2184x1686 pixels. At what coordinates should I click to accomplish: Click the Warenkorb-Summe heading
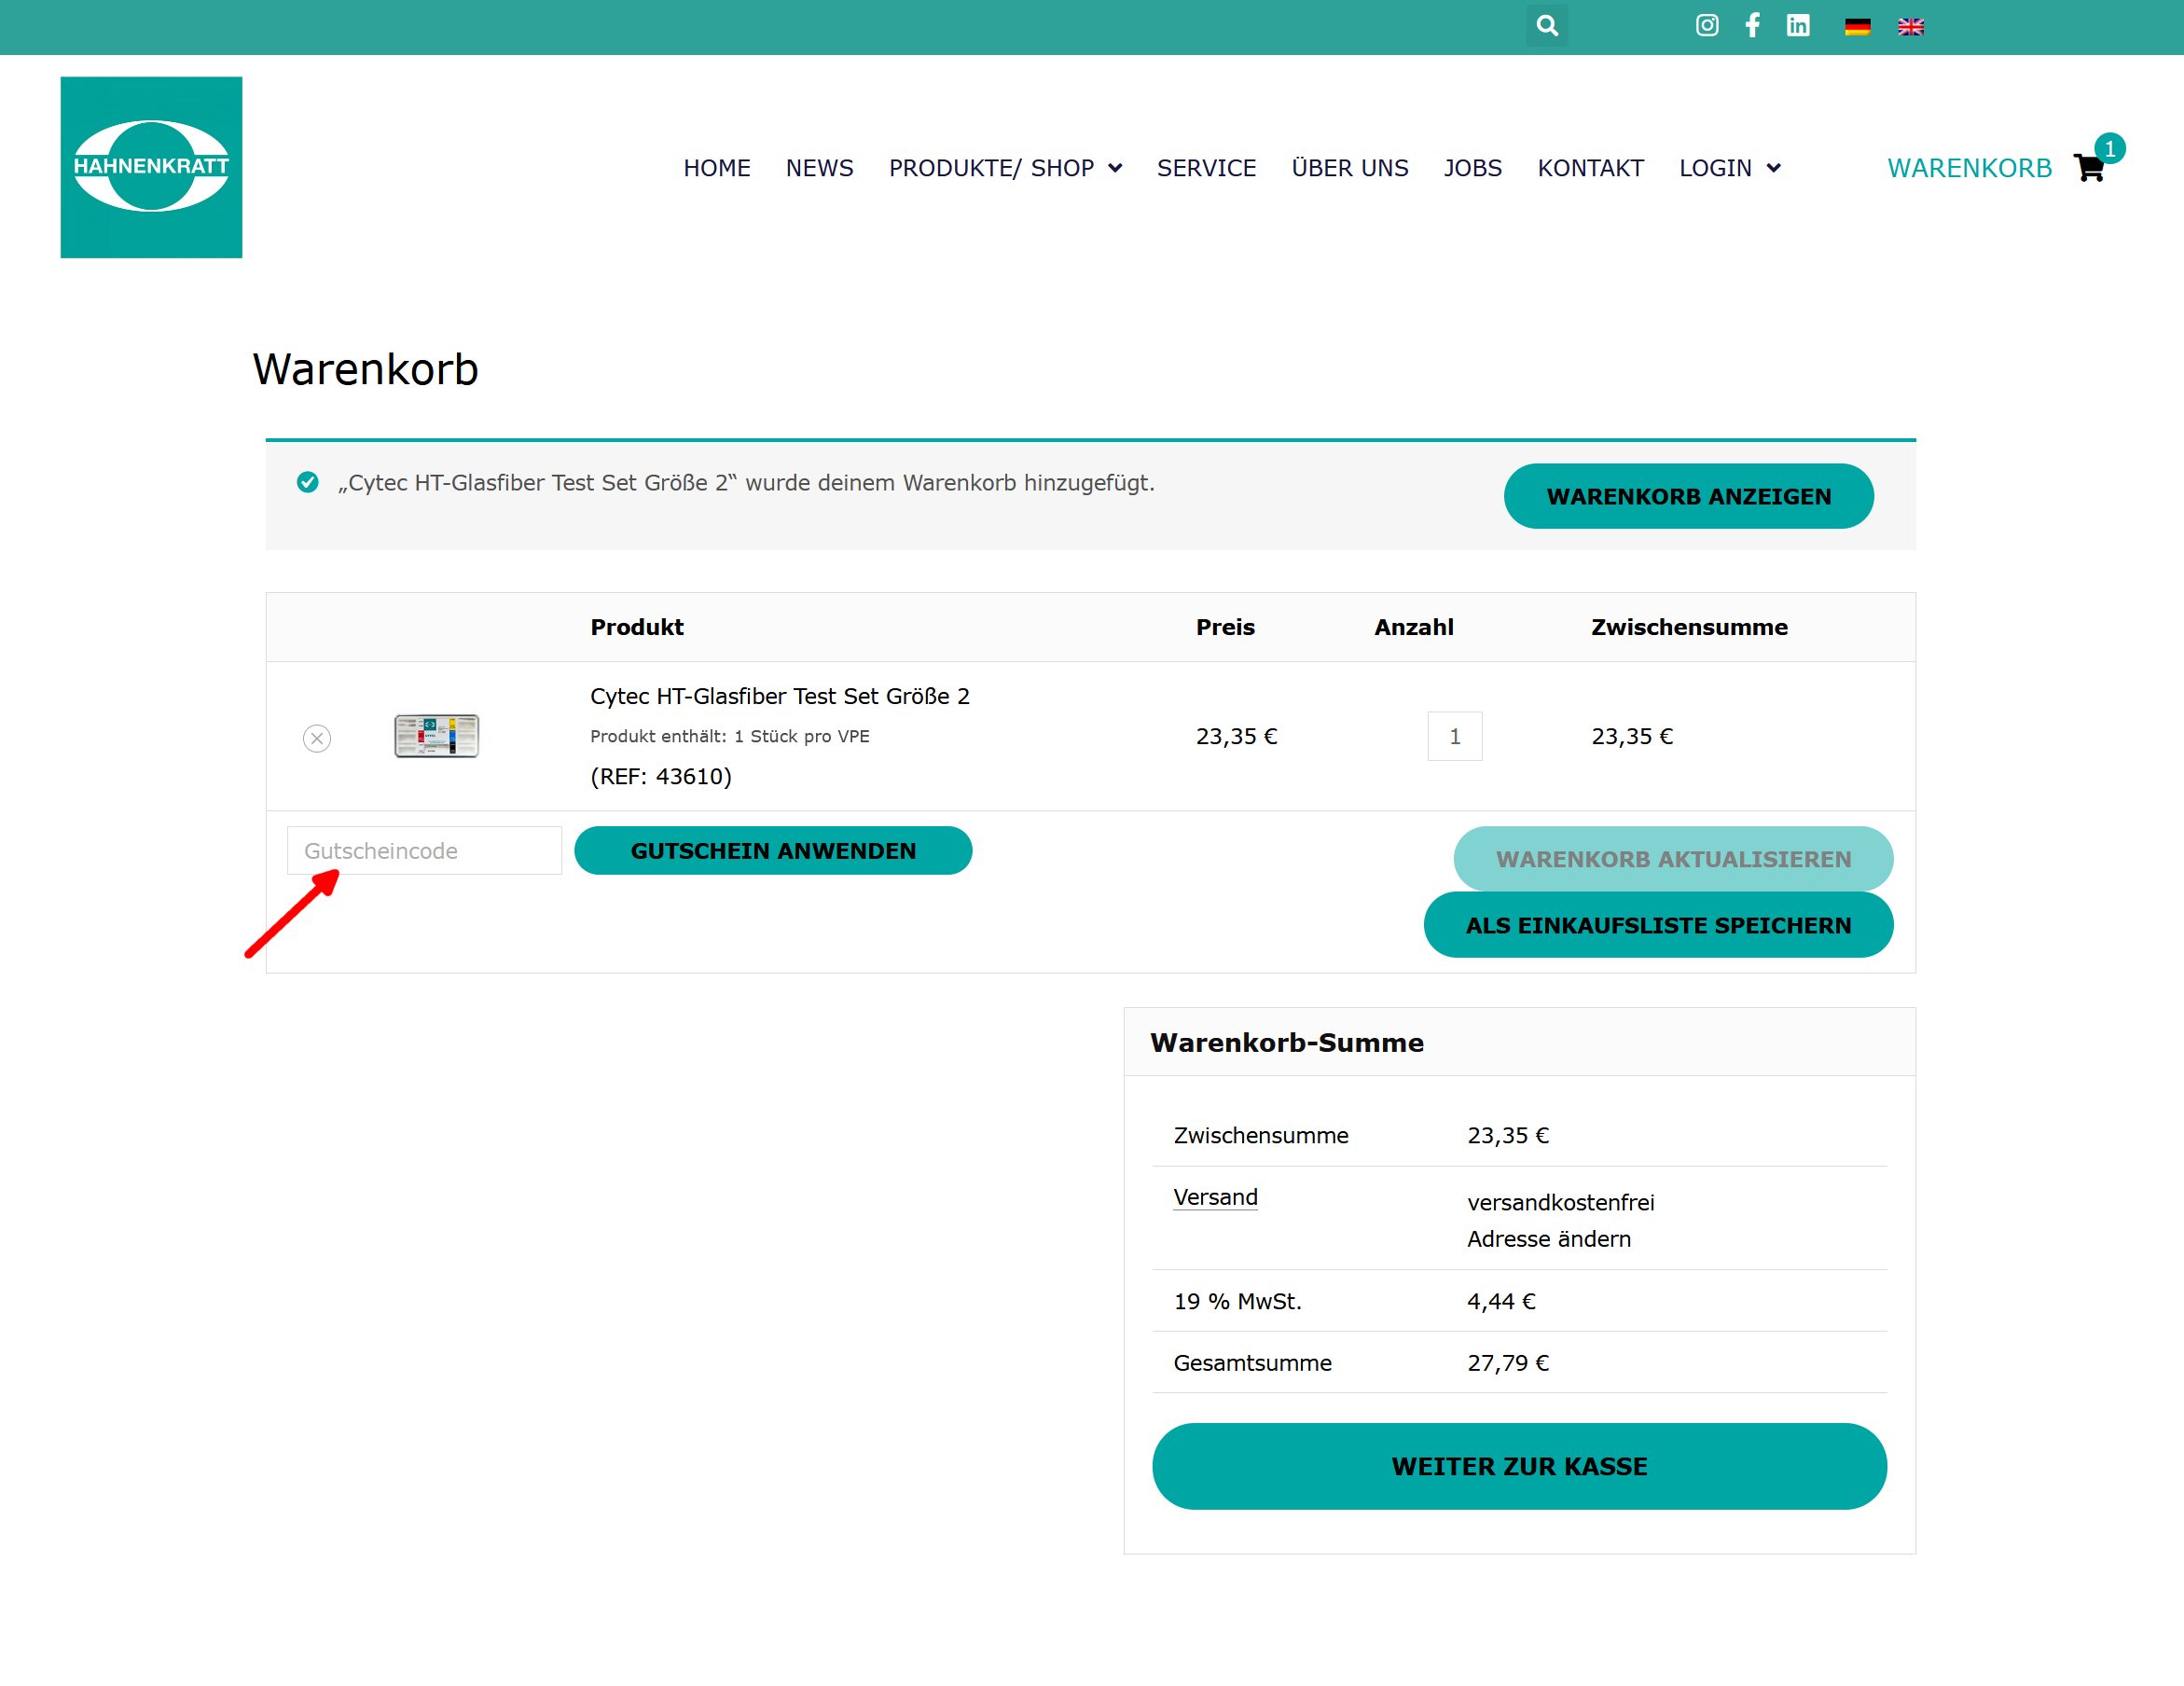(x=1286, y=1042)
